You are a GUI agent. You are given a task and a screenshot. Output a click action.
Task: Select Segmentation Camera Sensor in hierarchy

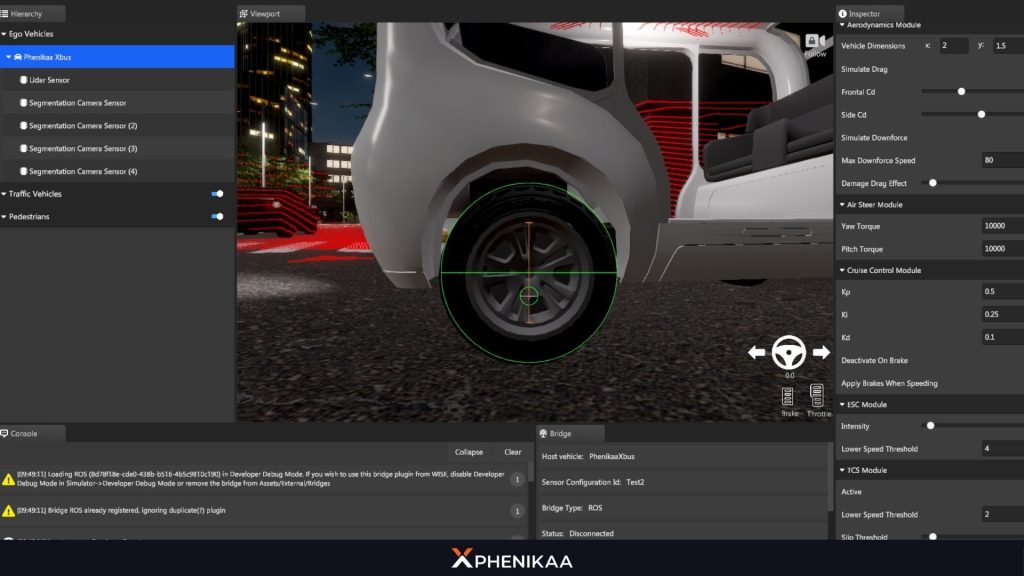point(118,103)
